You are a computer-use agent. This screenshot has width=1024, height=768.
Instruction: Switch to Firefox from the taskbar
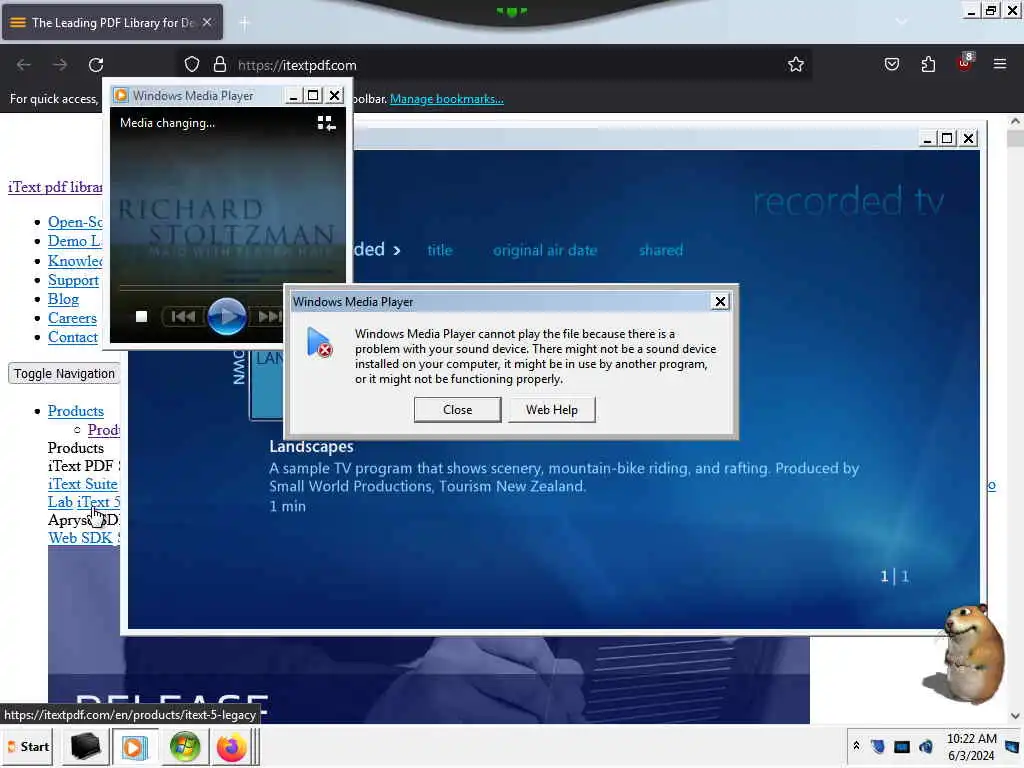pyautogui.click(x=232, y=747)
